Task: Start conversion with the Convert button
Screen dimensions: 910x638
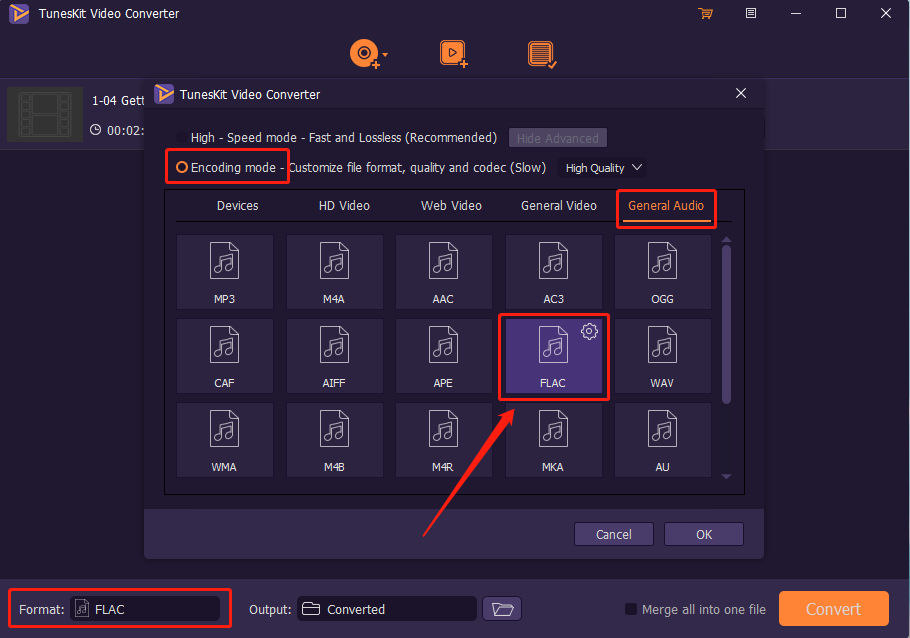Action: (x=833, y=608)
